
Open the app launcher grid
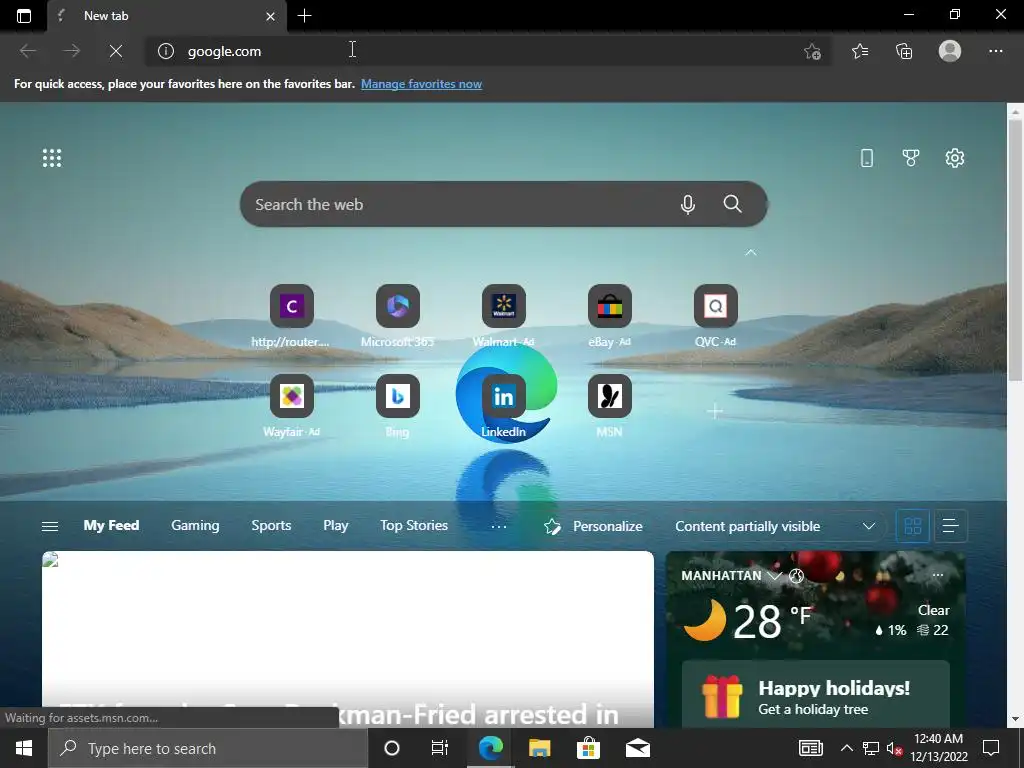52,158
